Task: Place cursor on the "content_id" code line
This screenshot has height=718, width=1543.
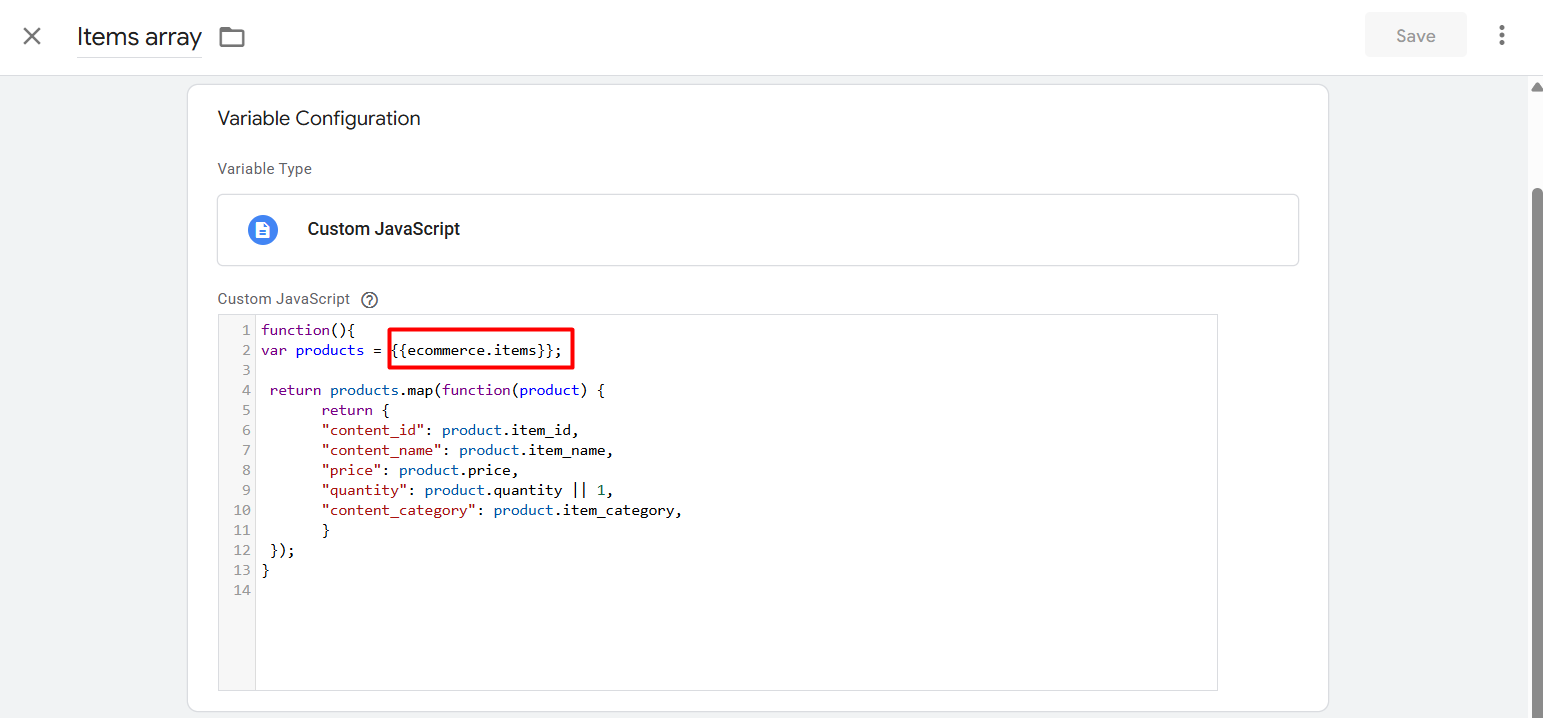Action: click(x=449, y=430)
